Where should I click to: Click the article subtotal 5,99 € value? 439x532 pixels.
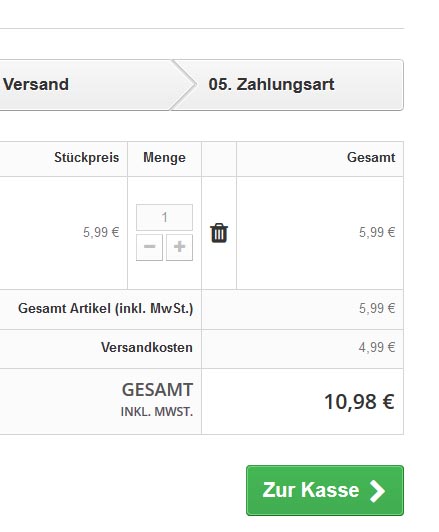pos(377,308)
